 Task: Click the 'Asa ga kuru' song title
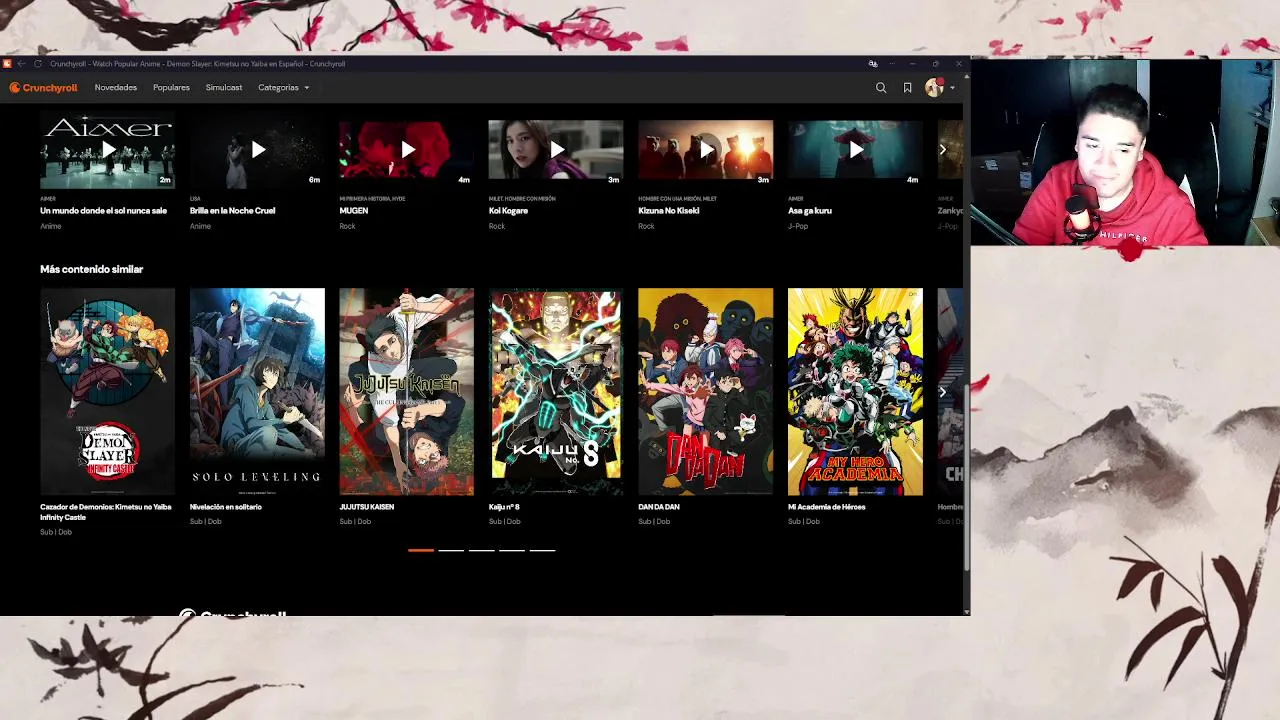810,211
